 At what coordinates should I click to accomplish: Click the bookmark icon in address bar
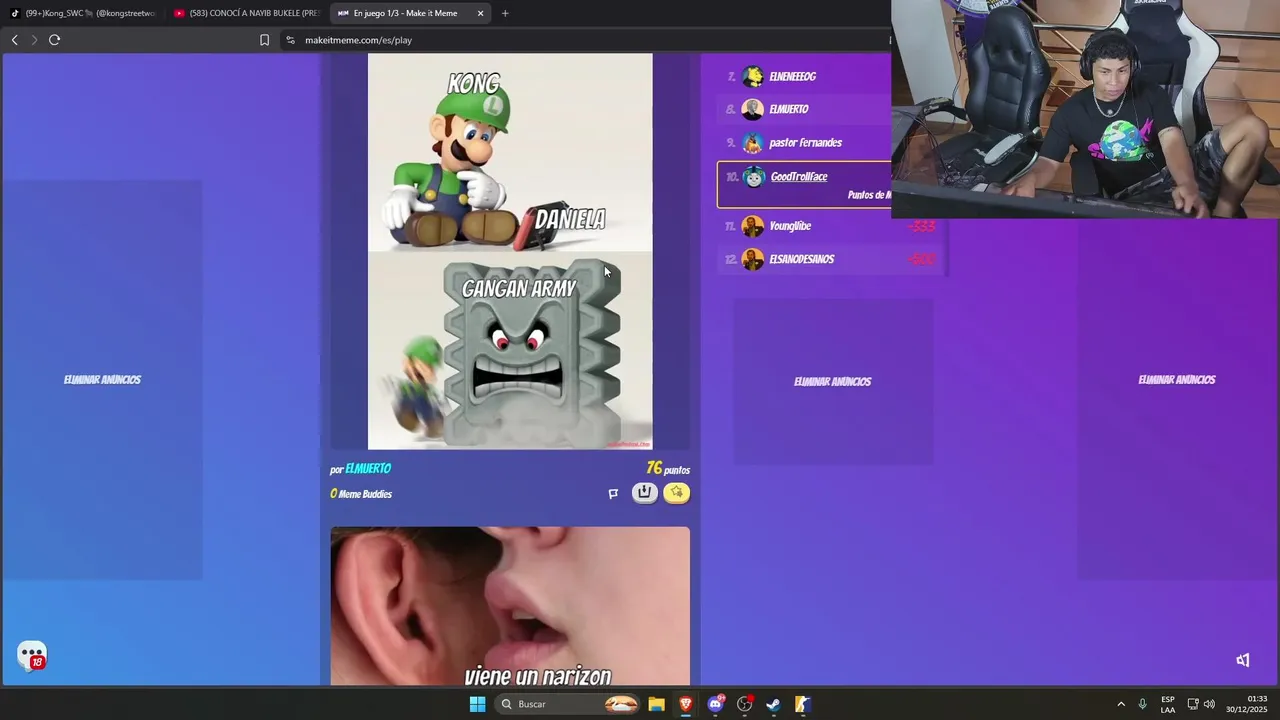point(264,40)
